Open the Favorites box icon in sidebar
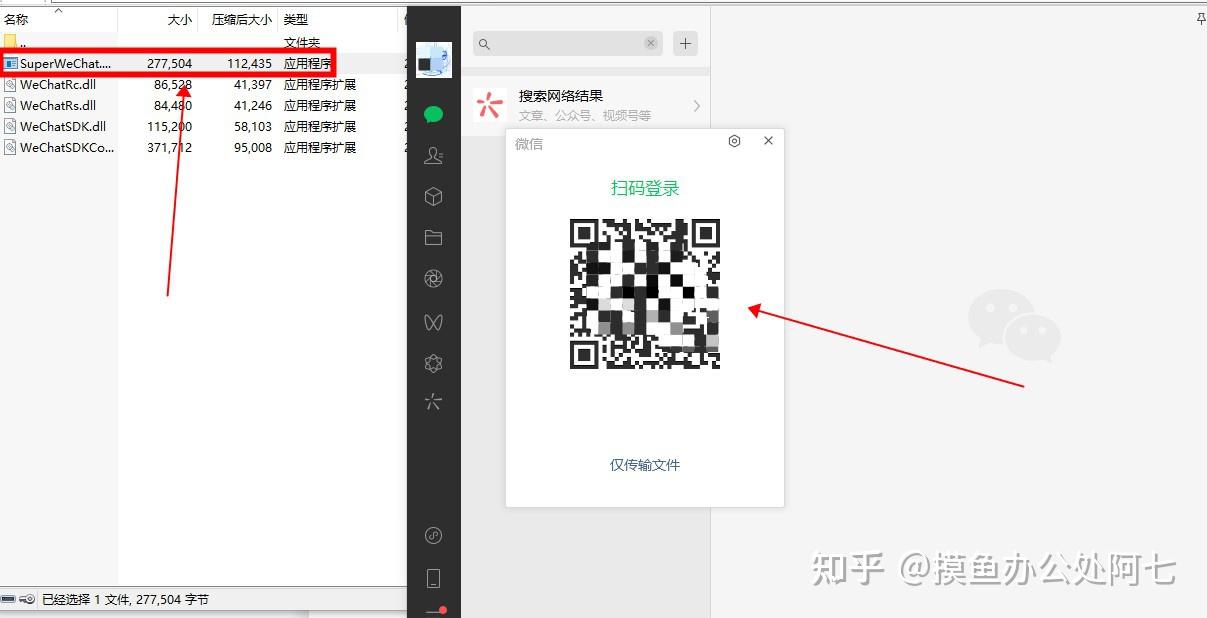 [x=433, y=196]
